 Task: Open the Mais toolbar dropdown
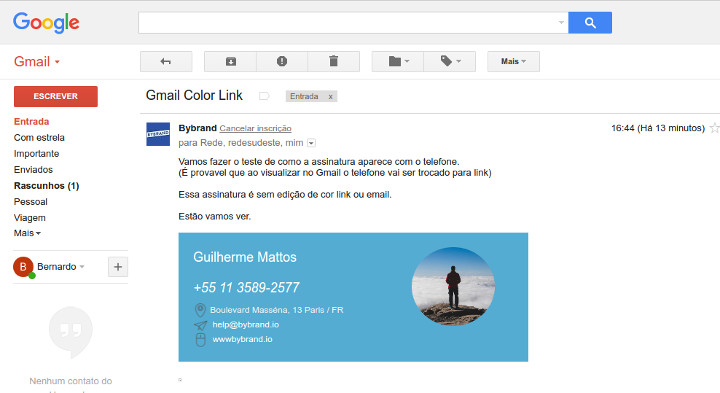[x=513, y=62]
